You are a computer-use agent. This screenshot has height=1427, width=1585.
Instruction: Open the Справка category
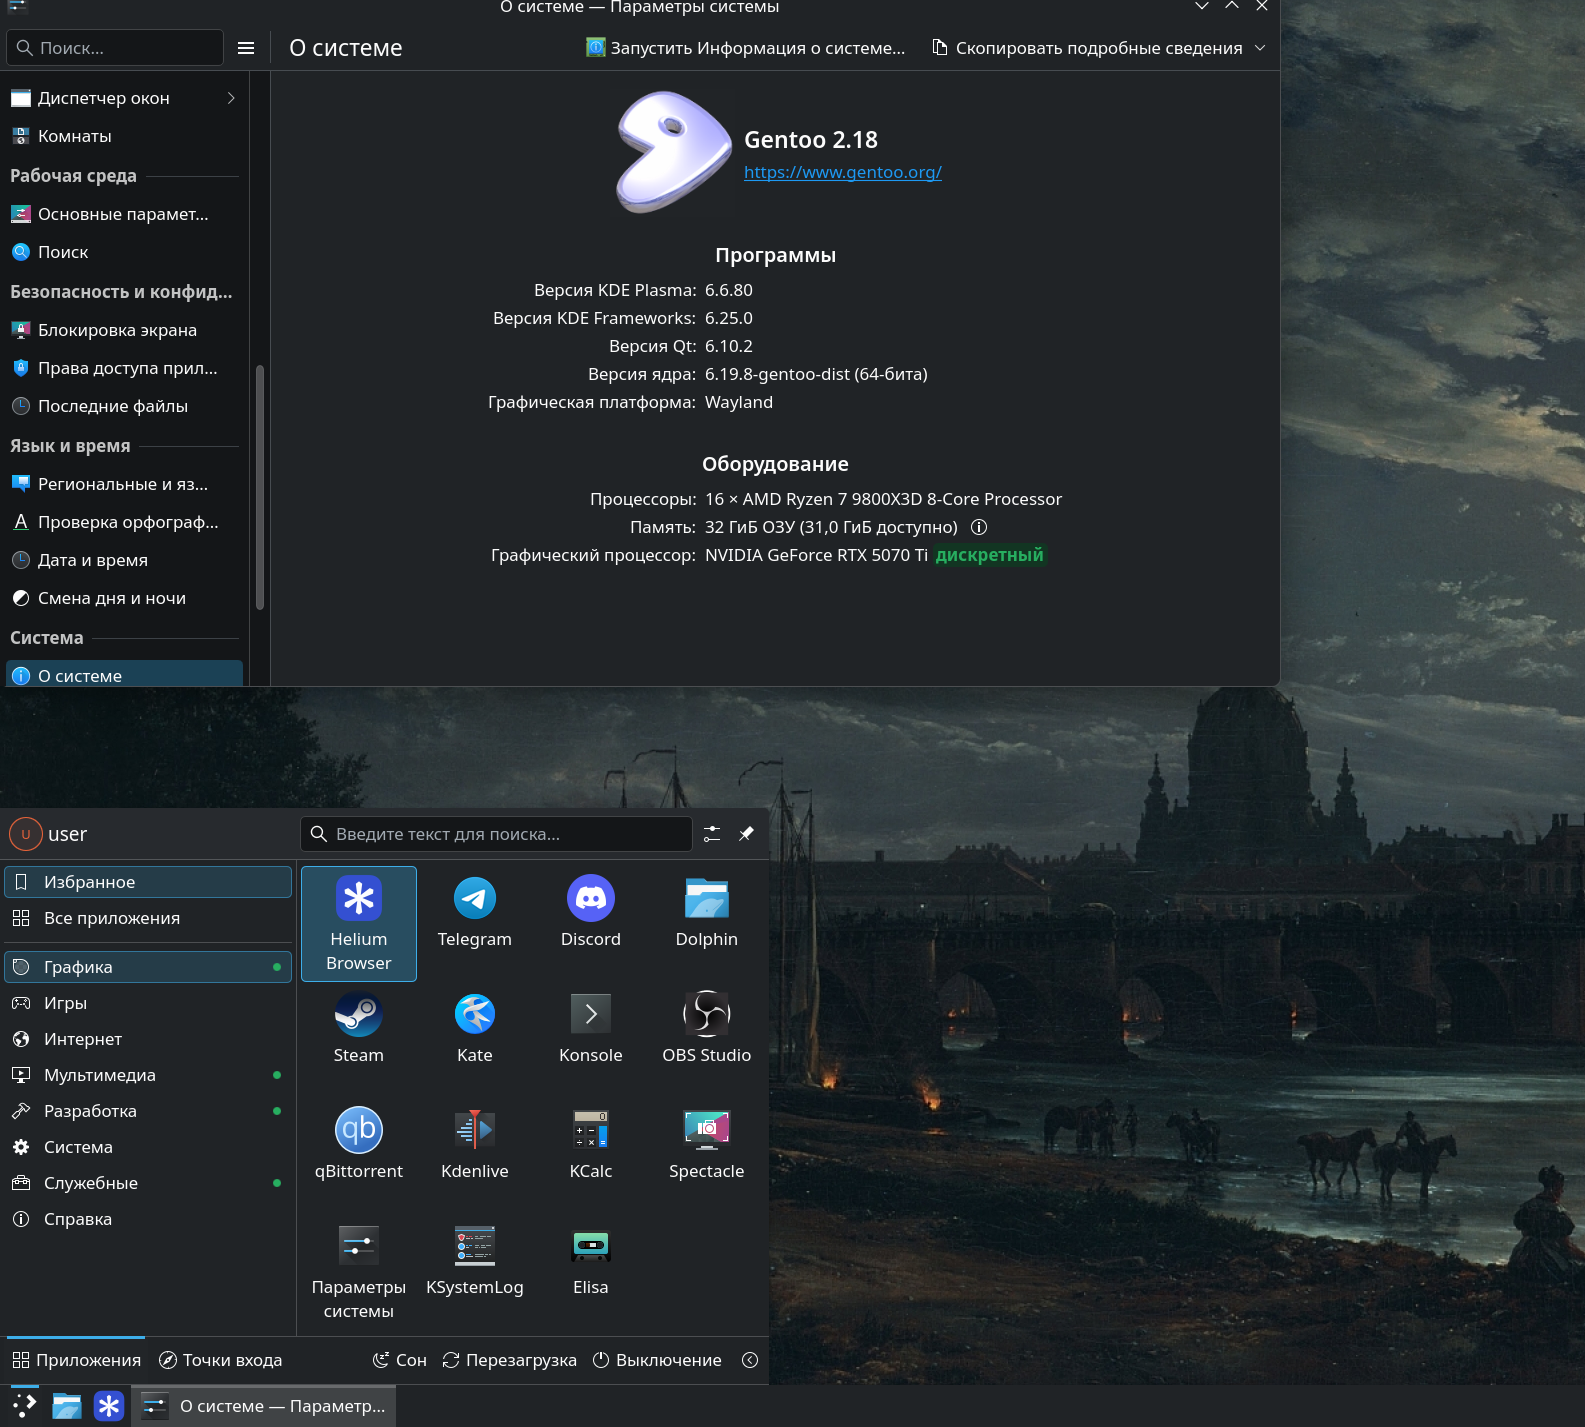148,1219
